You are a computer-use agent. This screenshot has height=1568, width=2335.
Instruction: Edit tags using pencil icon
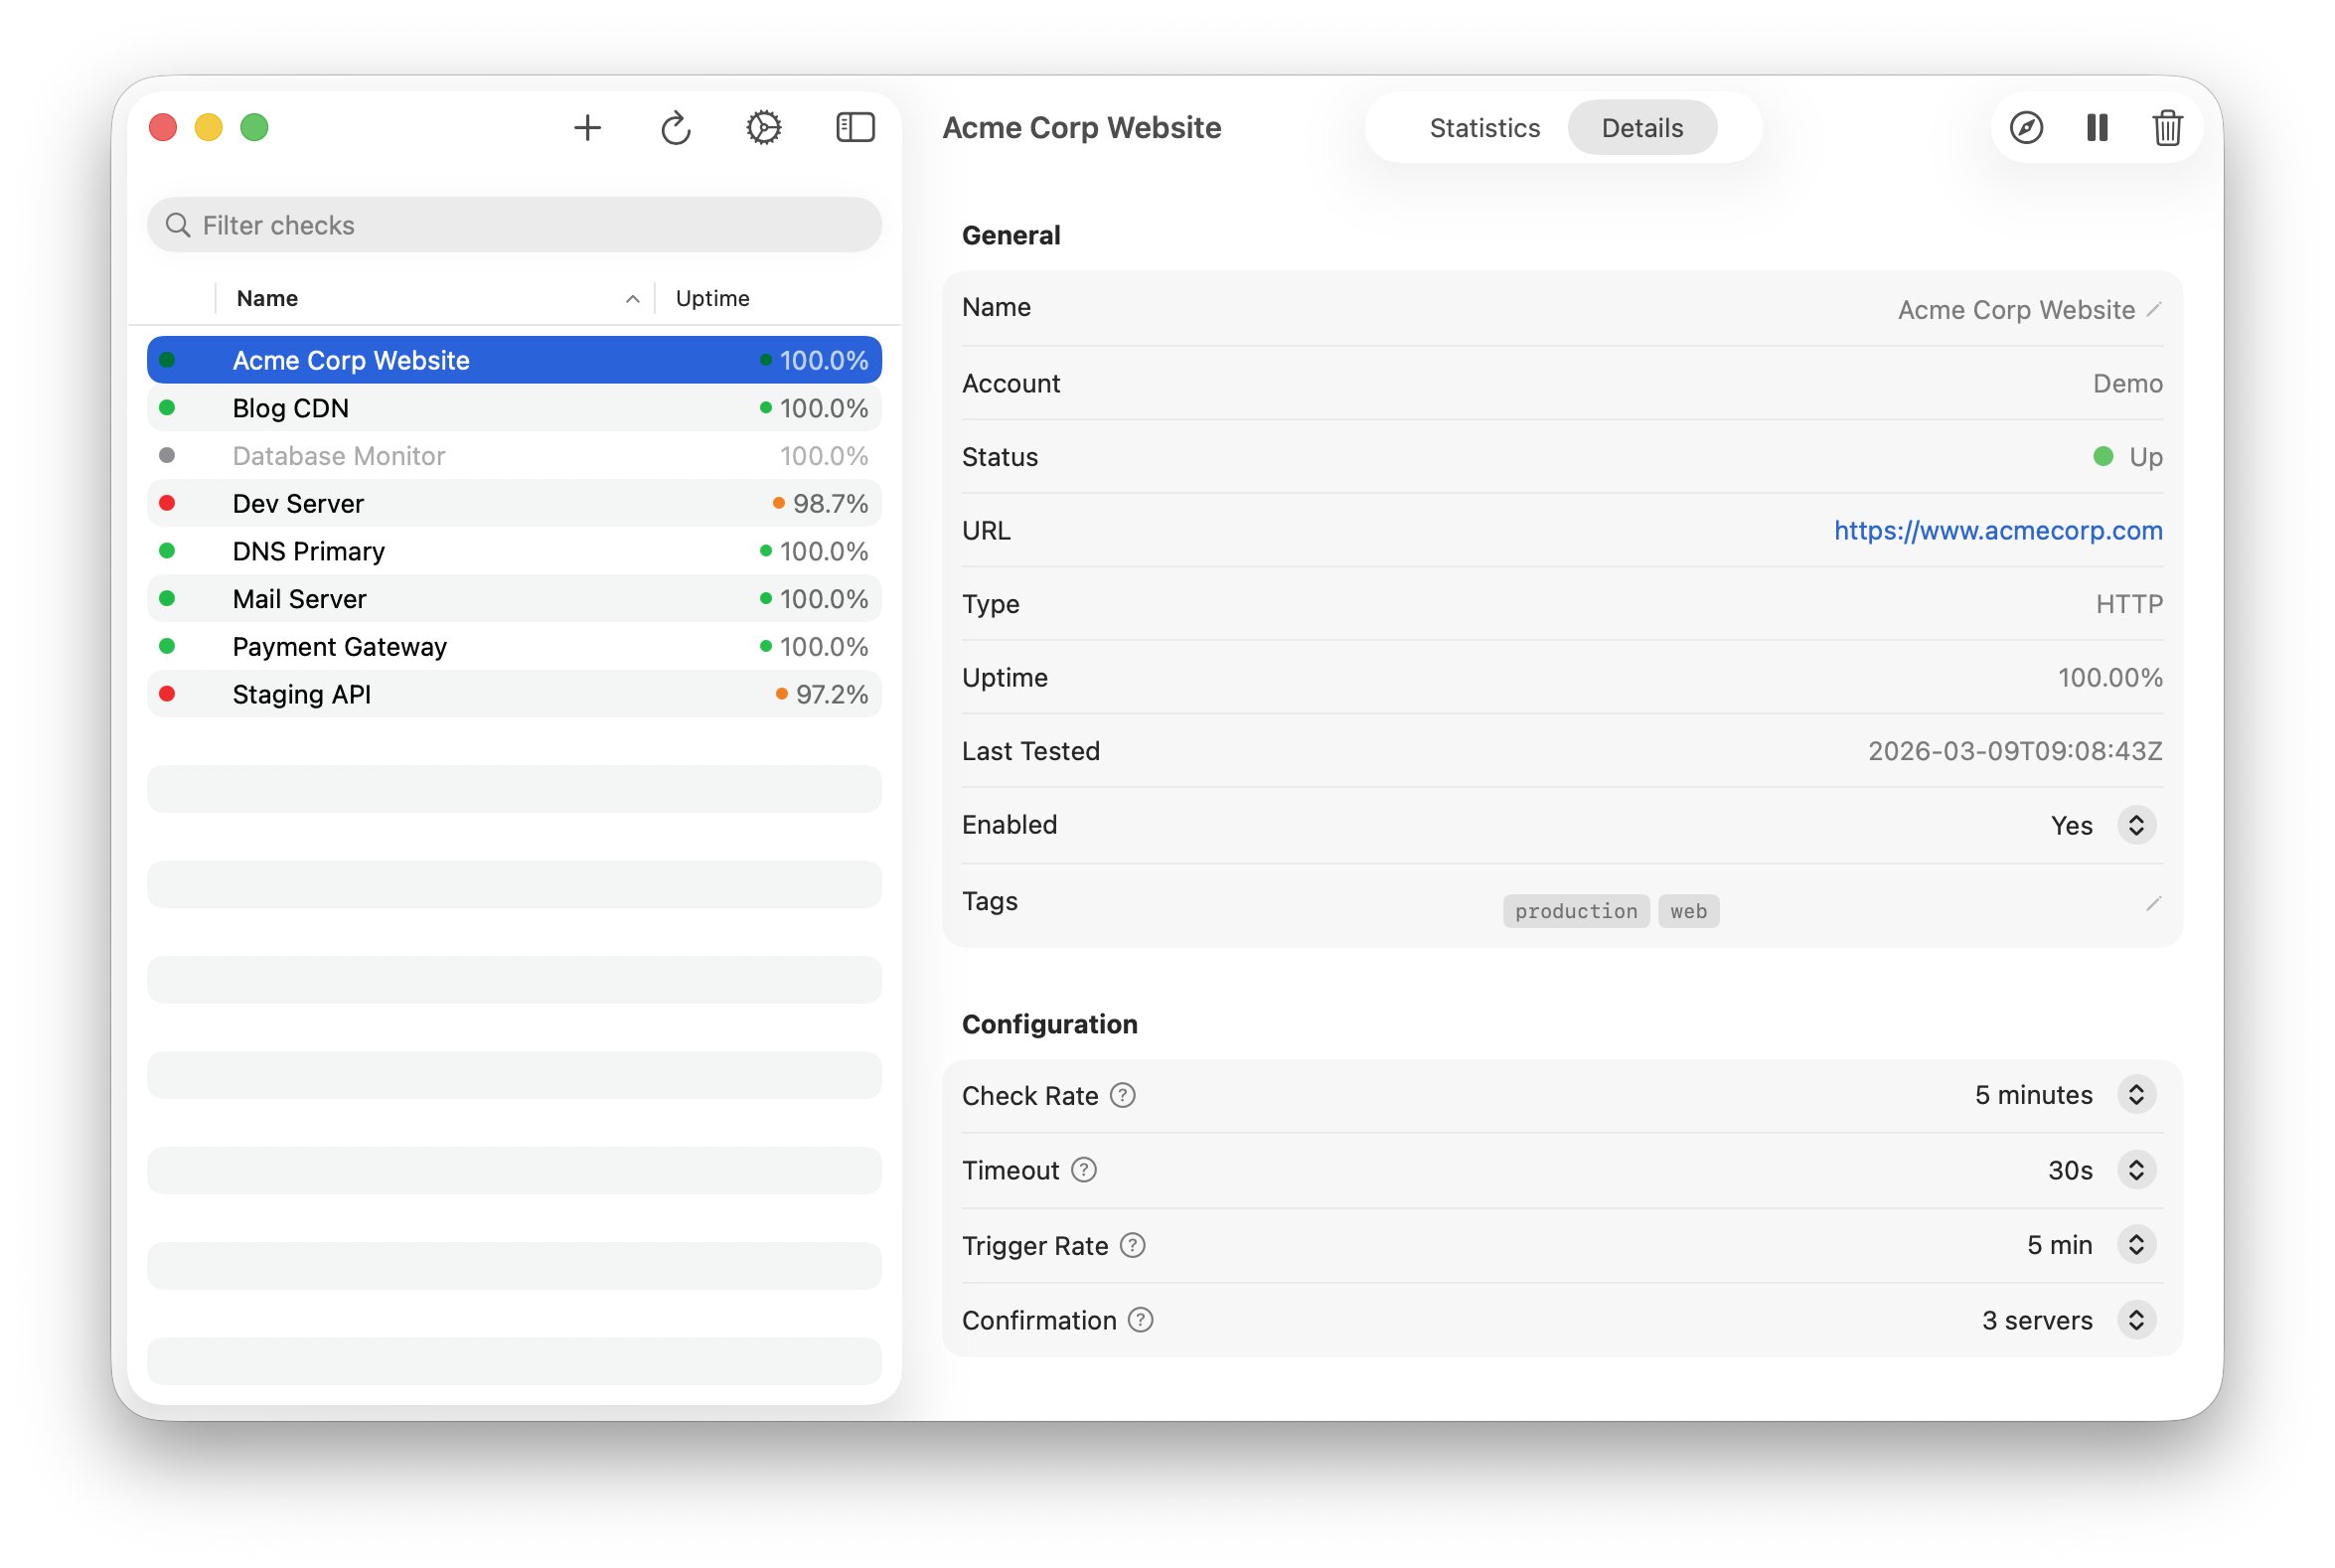(x=2154, y=904)
